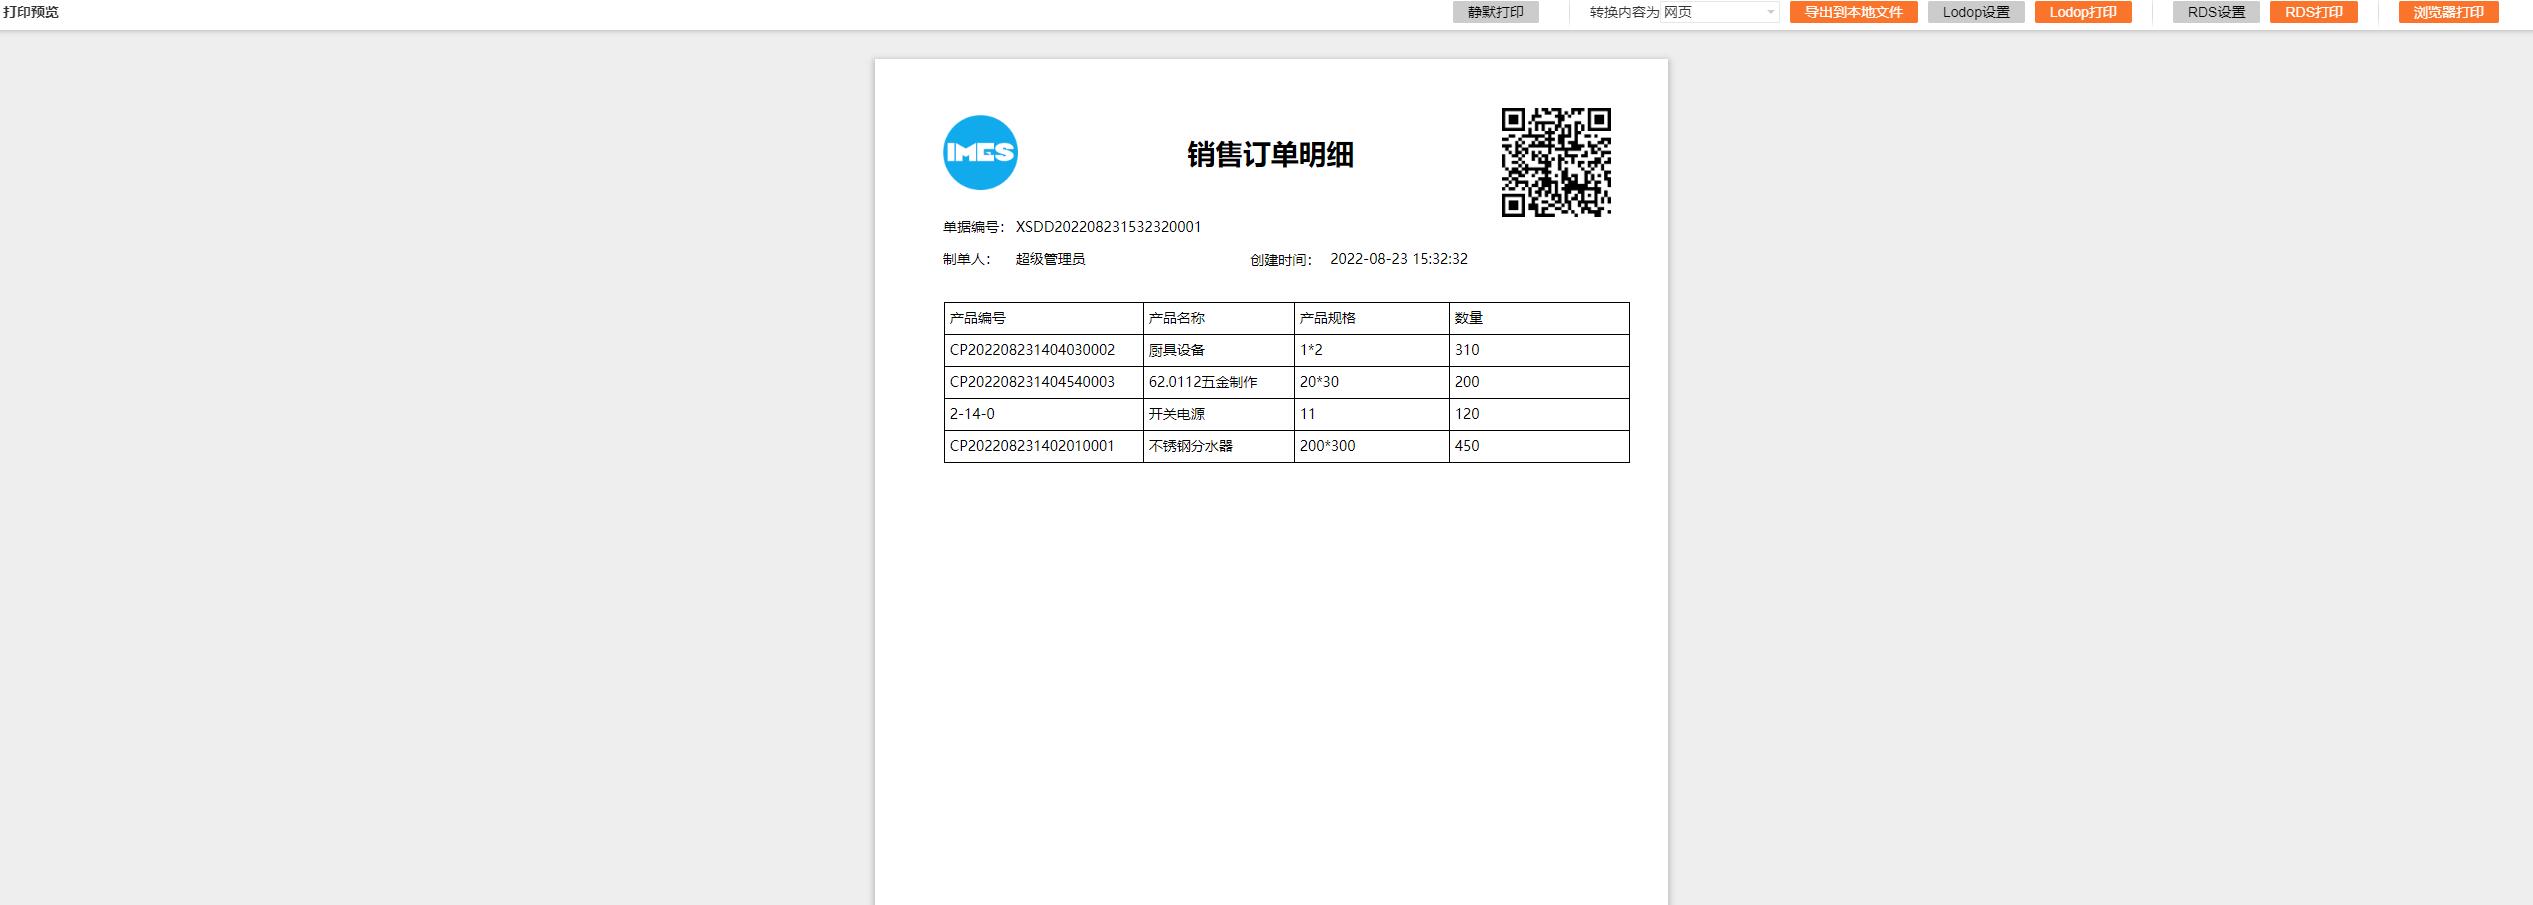Select order number XSDD202208231532320001
Image resolution: width=2533 pixels, height=905 pixels.
1108,227
